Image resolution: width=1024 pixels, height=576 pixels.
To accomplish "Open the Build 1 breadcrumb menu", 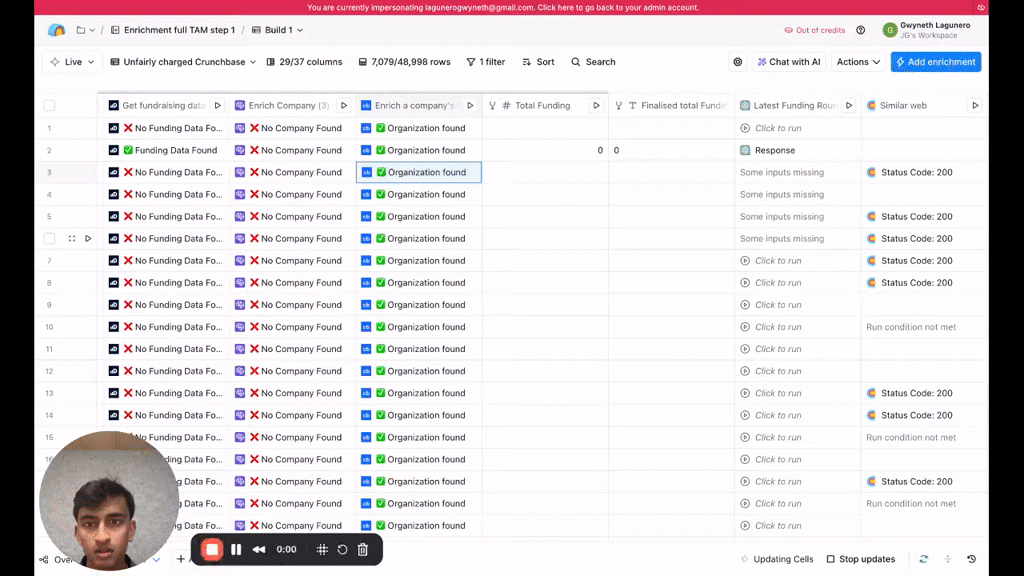I will tap(277, 30).
